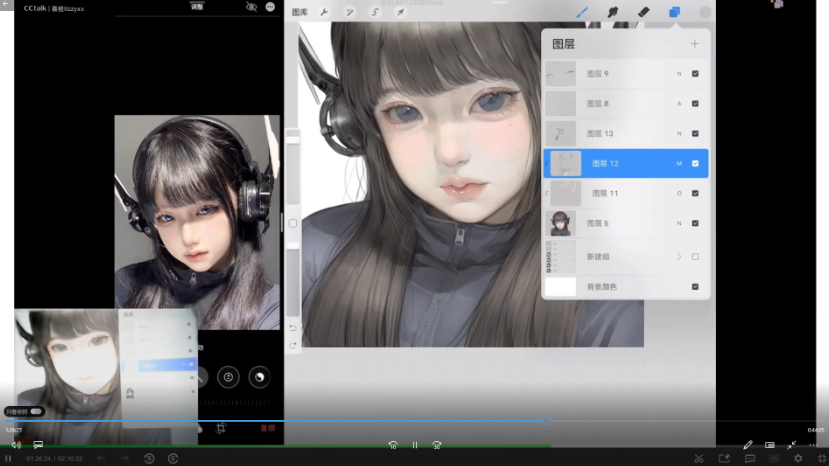Tap Procreate undo arrow on sidebar
The width and height of the screenshot is (829, 466).
click(293, 328)
